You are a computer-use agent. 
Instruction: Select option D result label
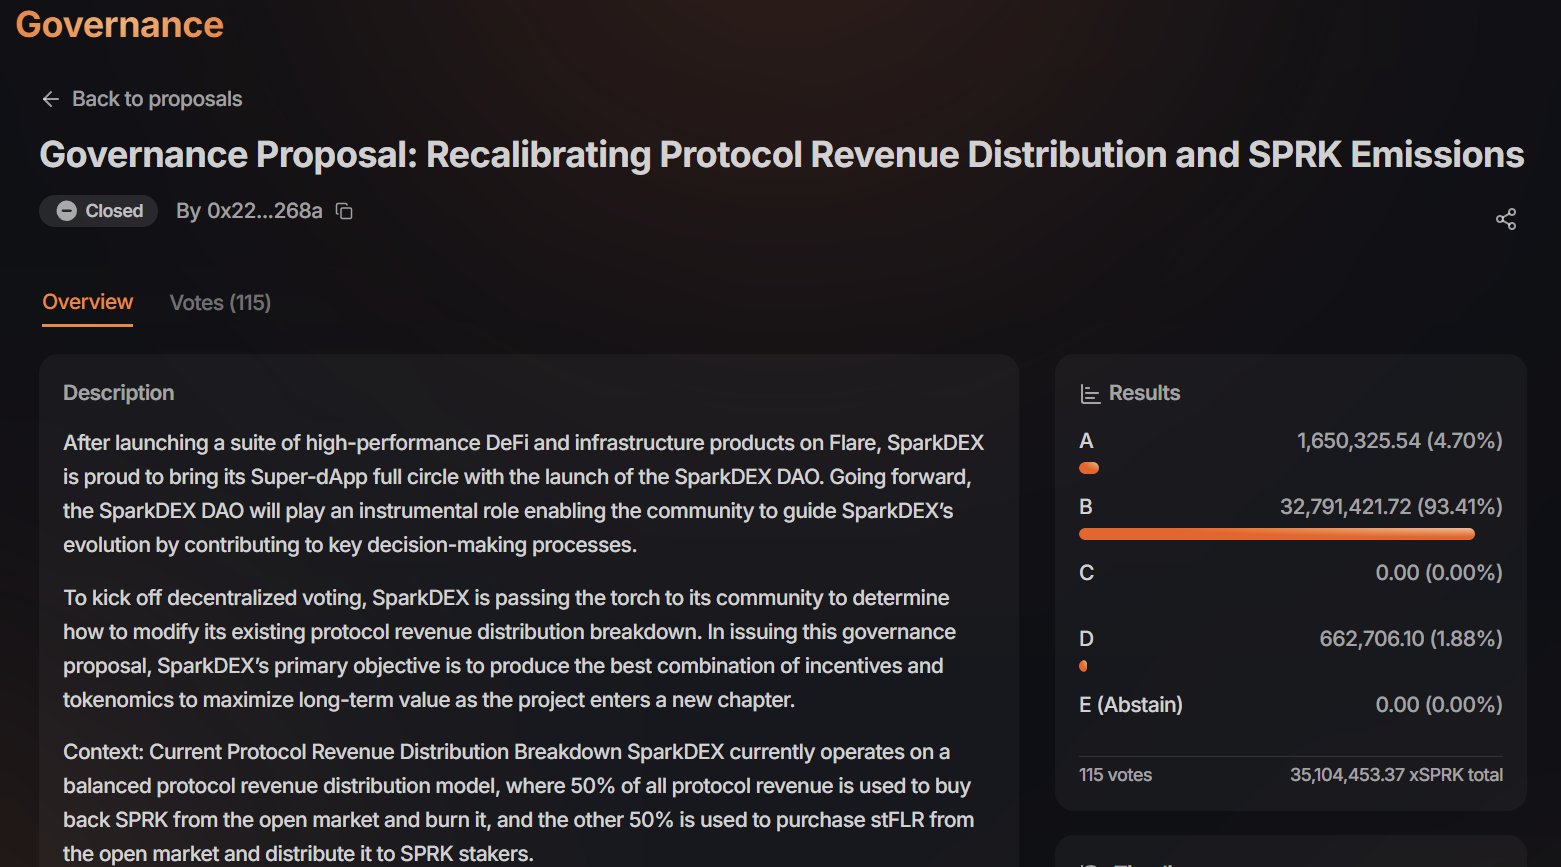(1087, 639)
